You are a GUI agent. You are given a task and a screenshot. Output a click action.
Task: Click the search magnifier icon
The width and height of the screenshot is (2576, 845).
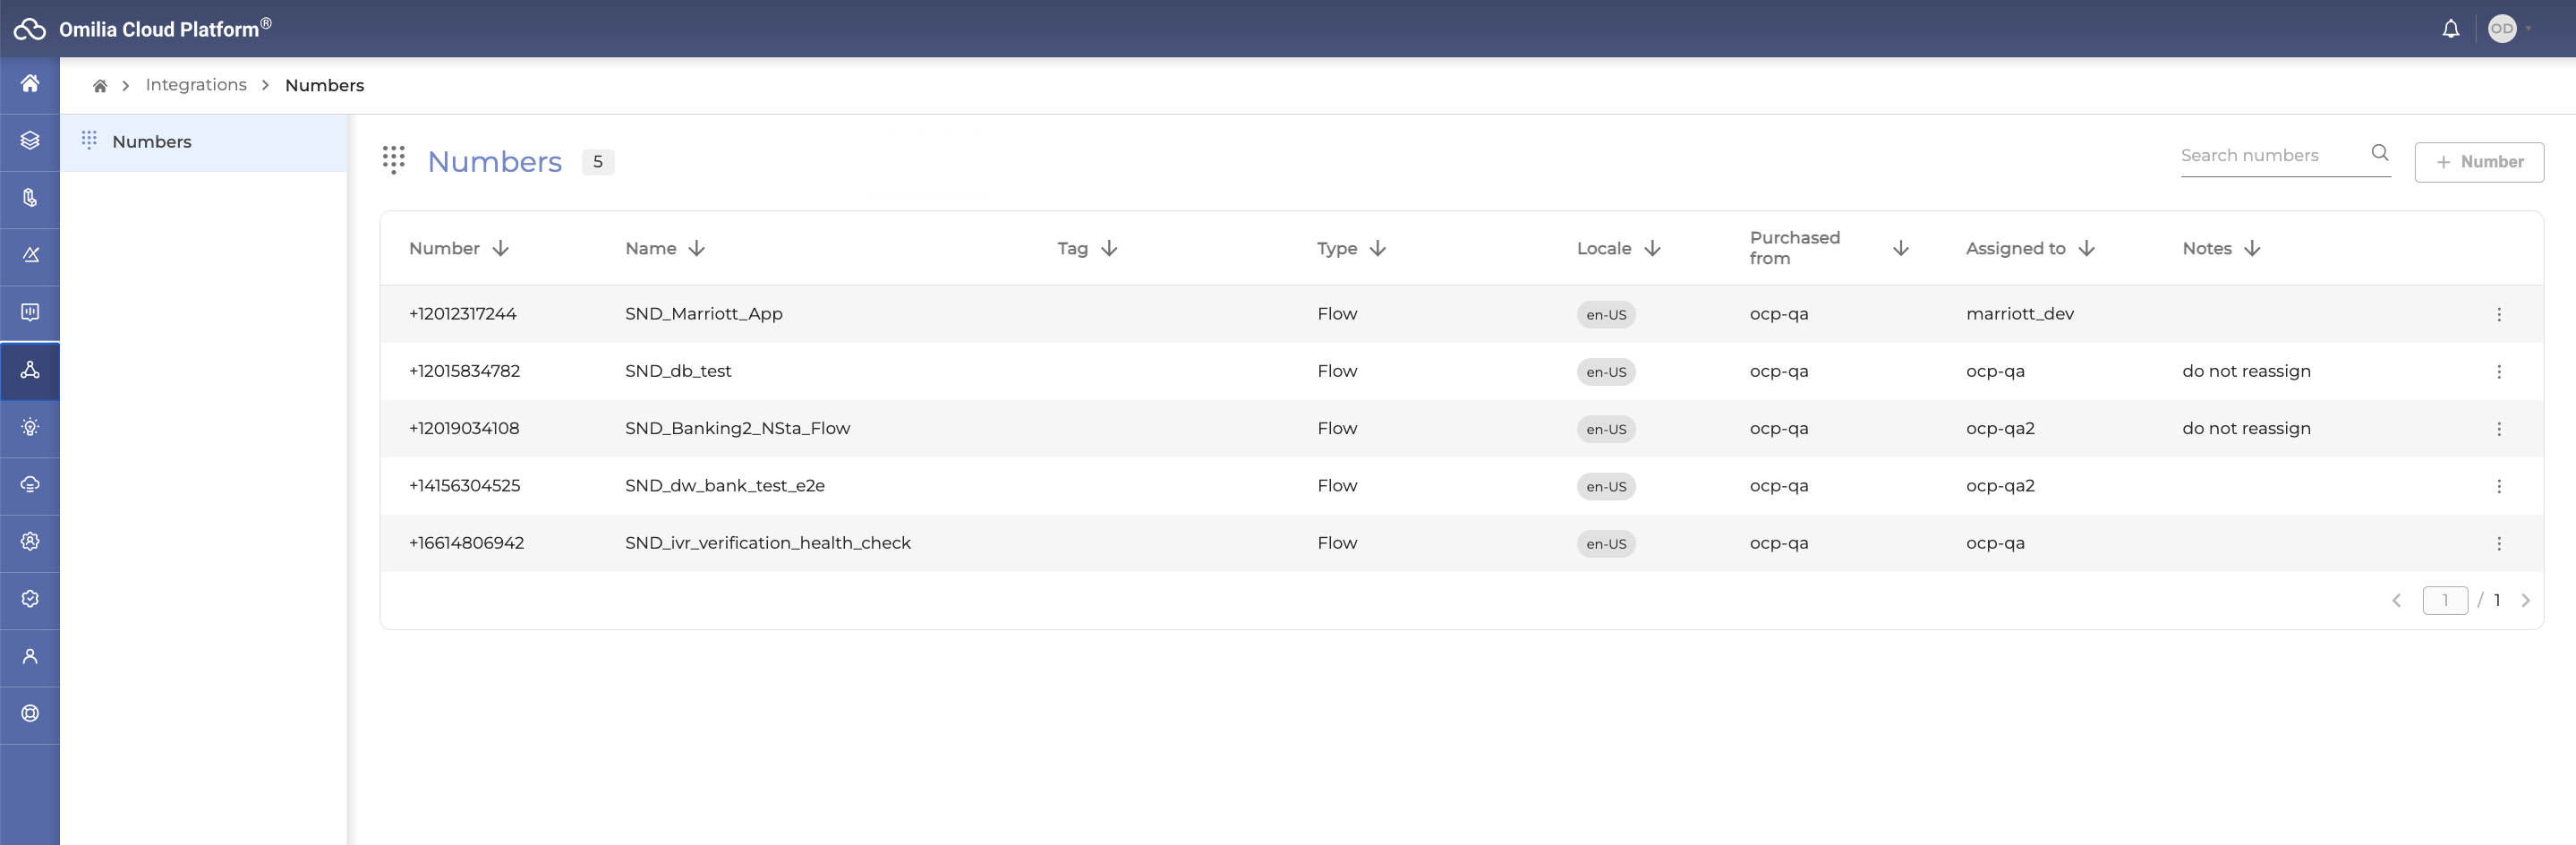click(2379, 153)
